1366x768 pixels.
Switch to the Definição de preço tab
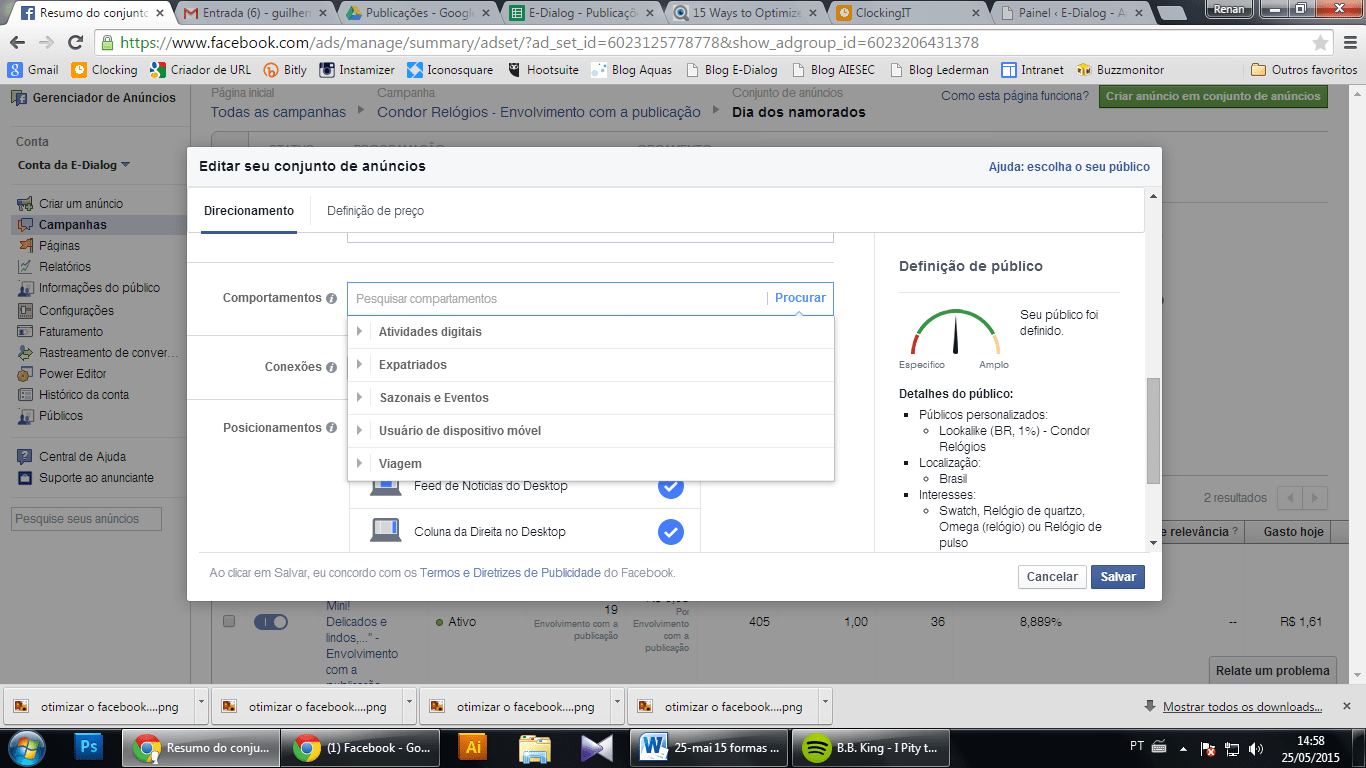[375, 211]
